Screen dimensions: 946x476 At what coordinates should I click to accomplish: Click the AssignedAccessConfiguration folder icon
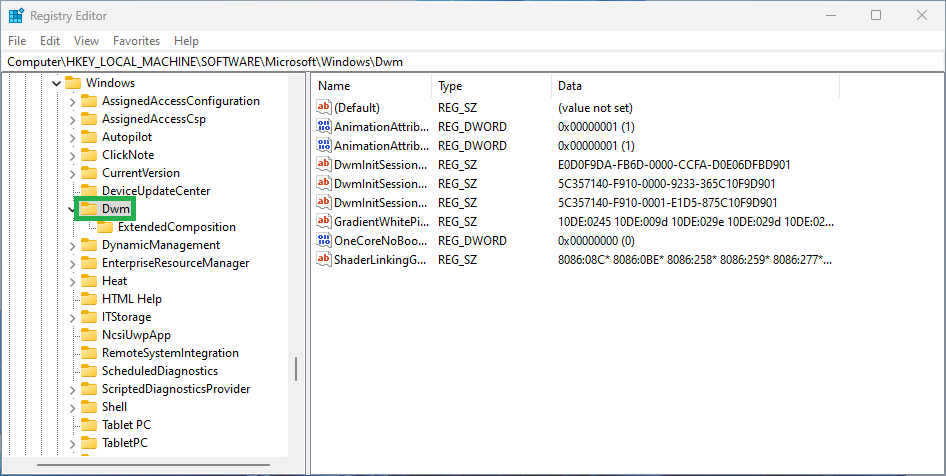pyautogui.click(x=89, y=101)
